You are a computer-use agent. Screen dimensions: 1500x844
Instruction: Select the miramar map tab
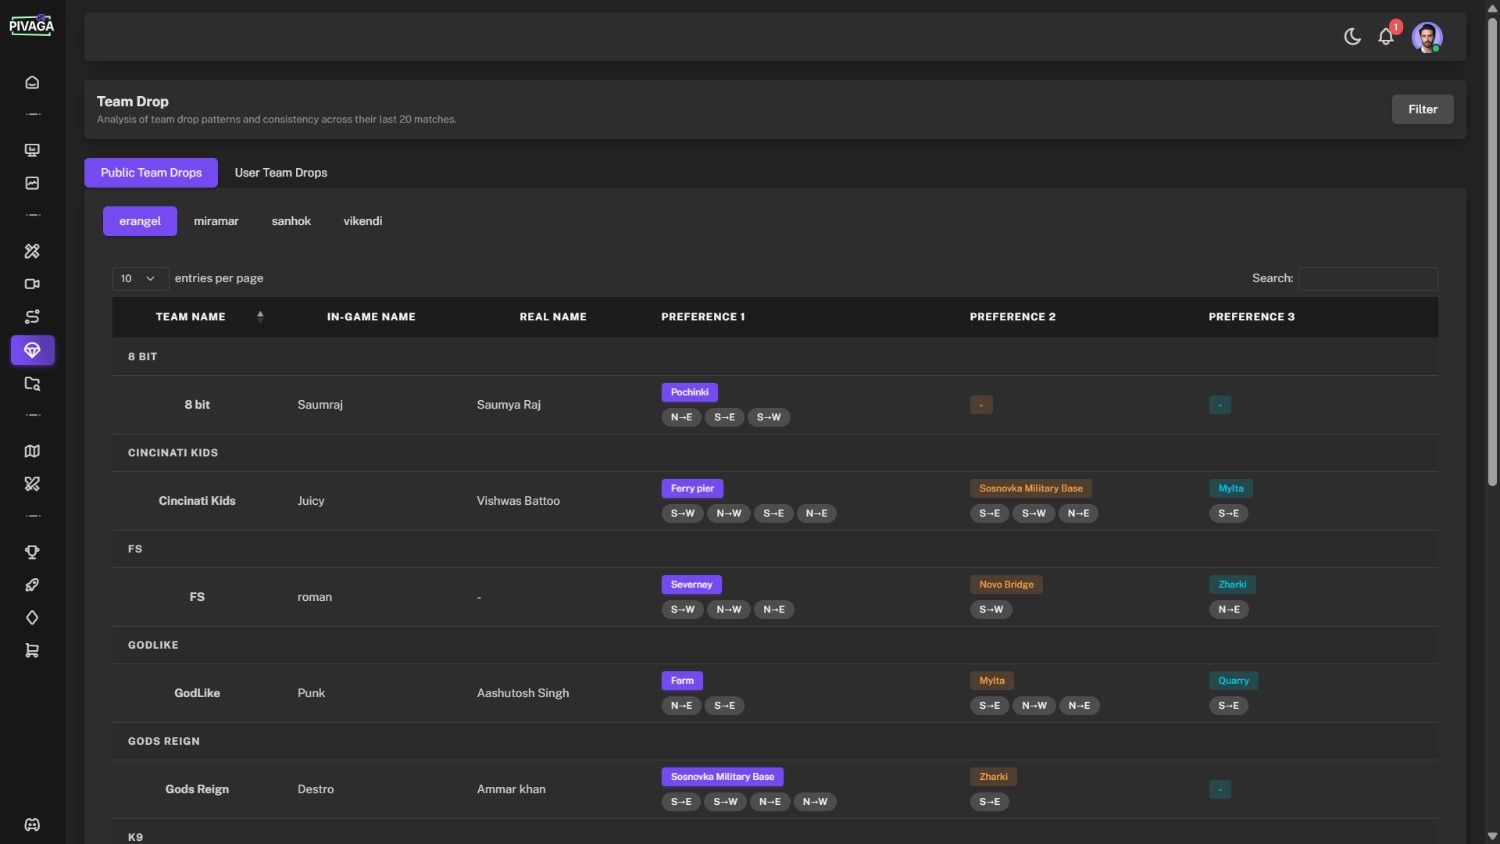pos(216,221)
